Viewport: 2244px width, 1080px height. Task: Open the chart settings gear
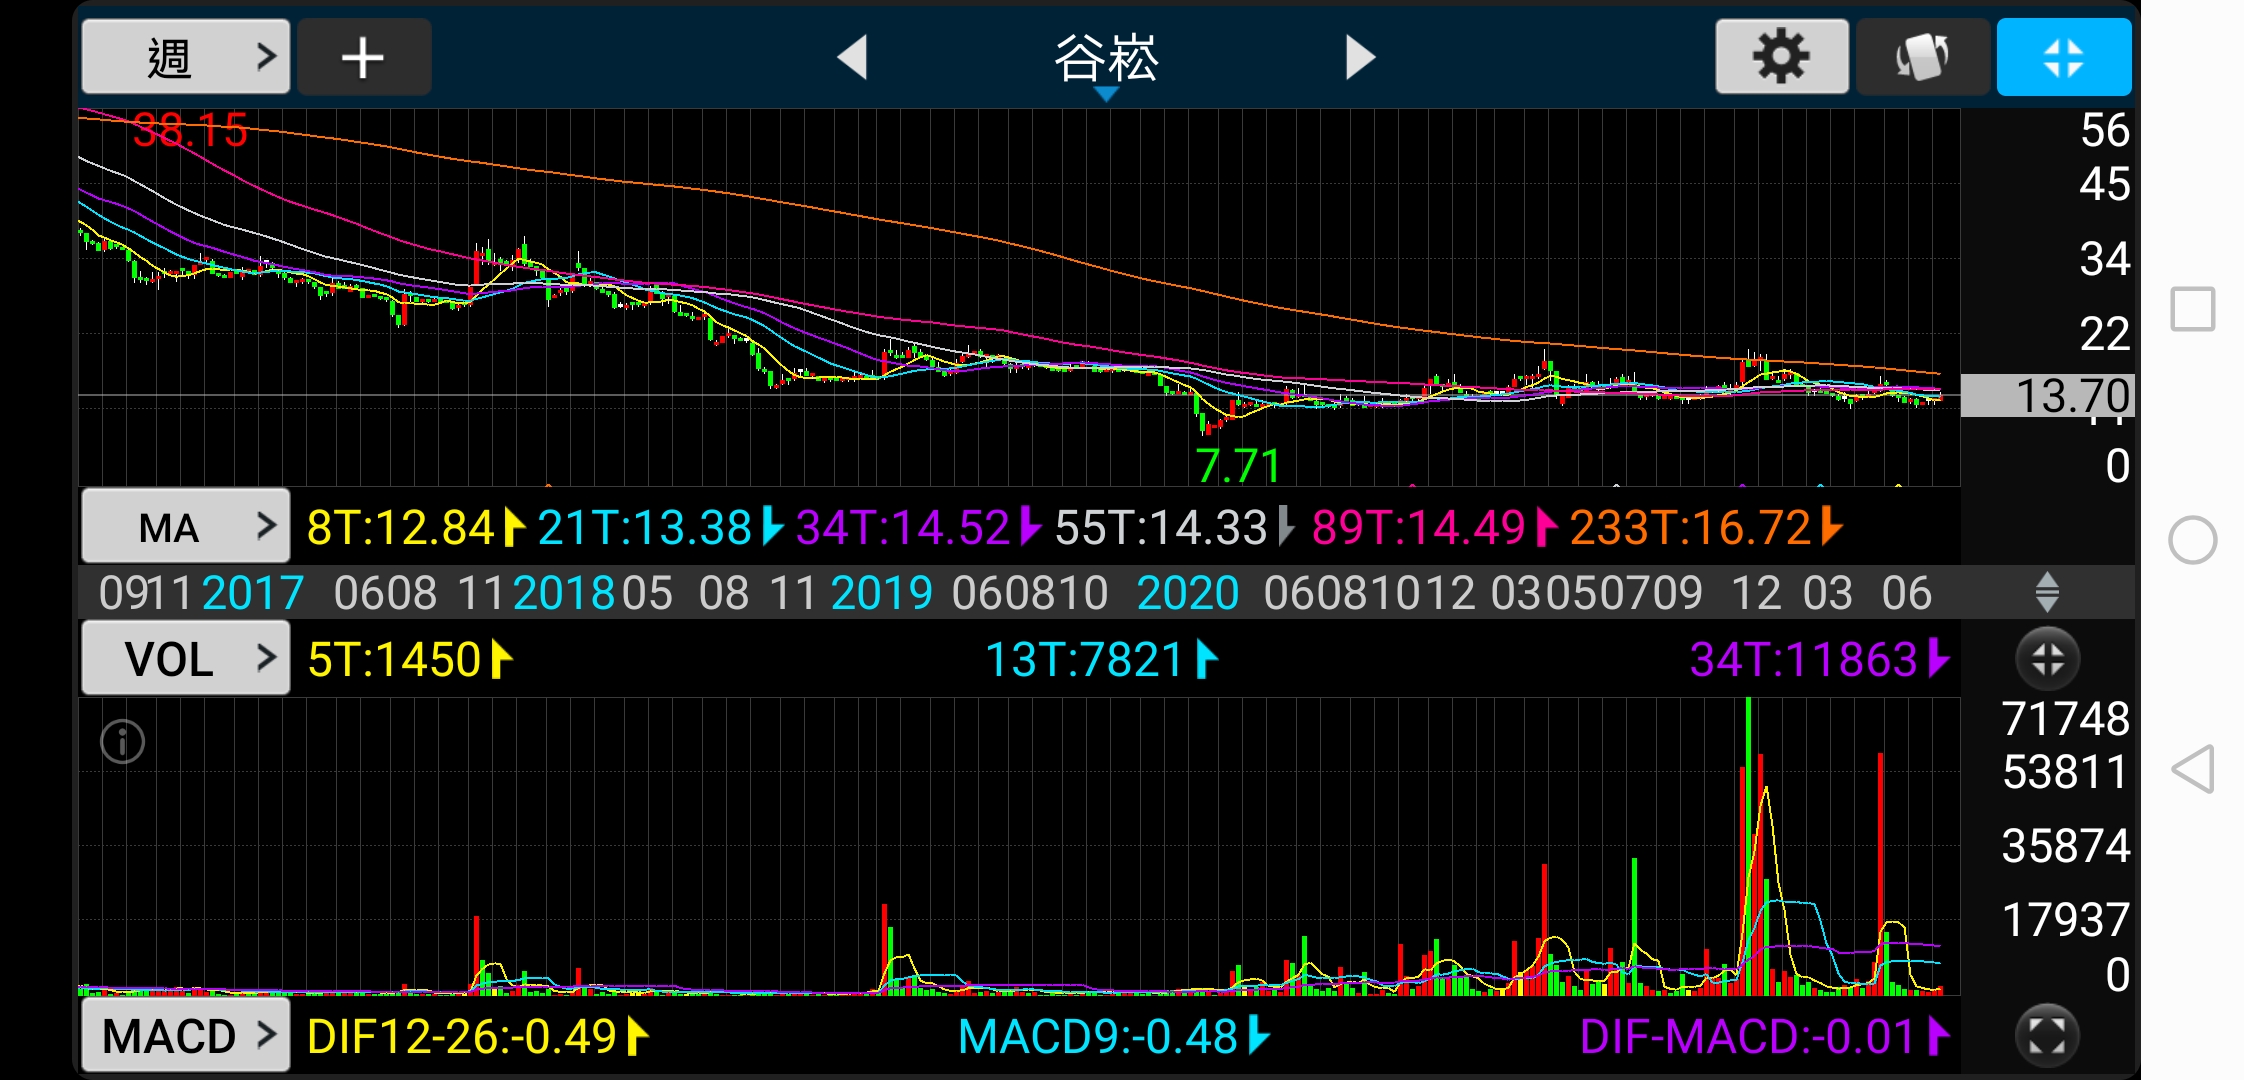point(1781,57)
